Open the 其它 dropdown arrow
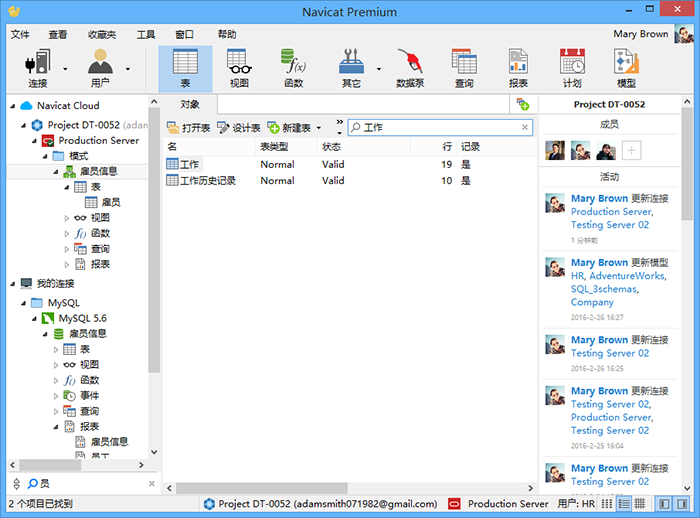Viewport: 700px width, 518px height. (379, 69)
